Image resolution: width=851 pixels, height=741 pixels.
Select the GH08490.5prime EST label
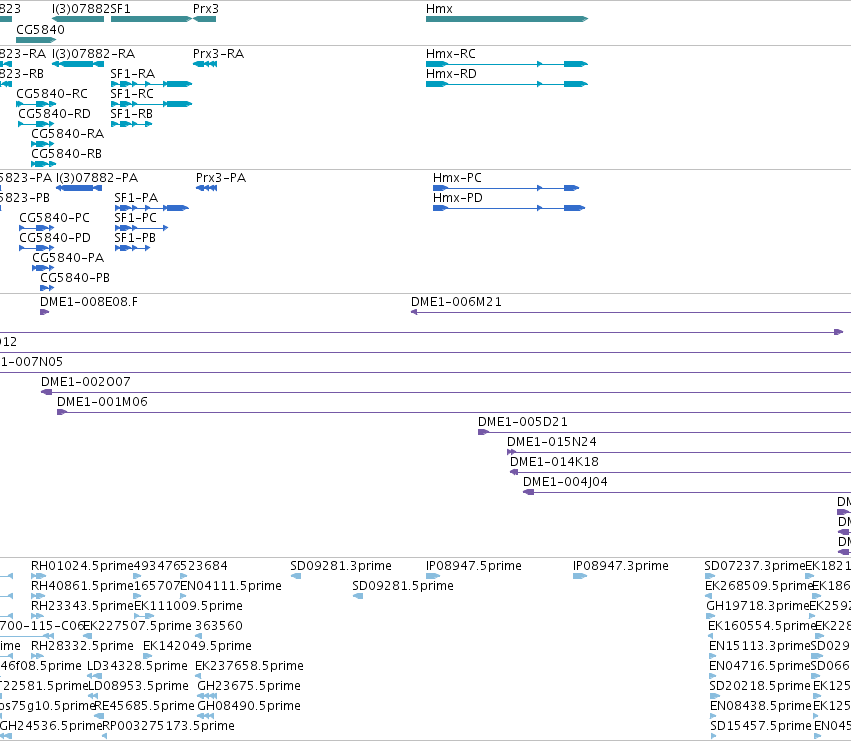point(249,706)
